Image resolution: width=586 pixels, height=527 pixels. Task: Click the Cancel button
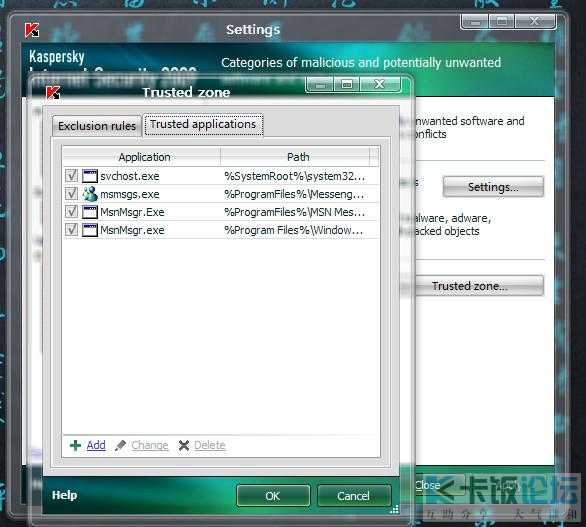(x=354, y=496)
